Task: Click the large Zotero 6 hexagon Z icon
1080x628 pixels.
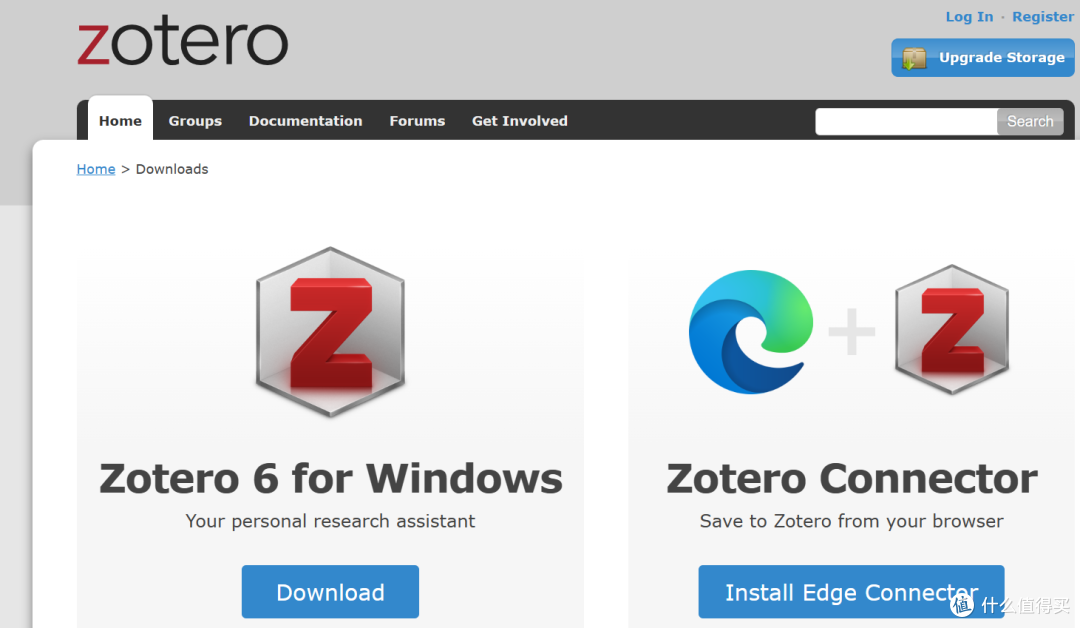Action: click(x=331, y=332)
